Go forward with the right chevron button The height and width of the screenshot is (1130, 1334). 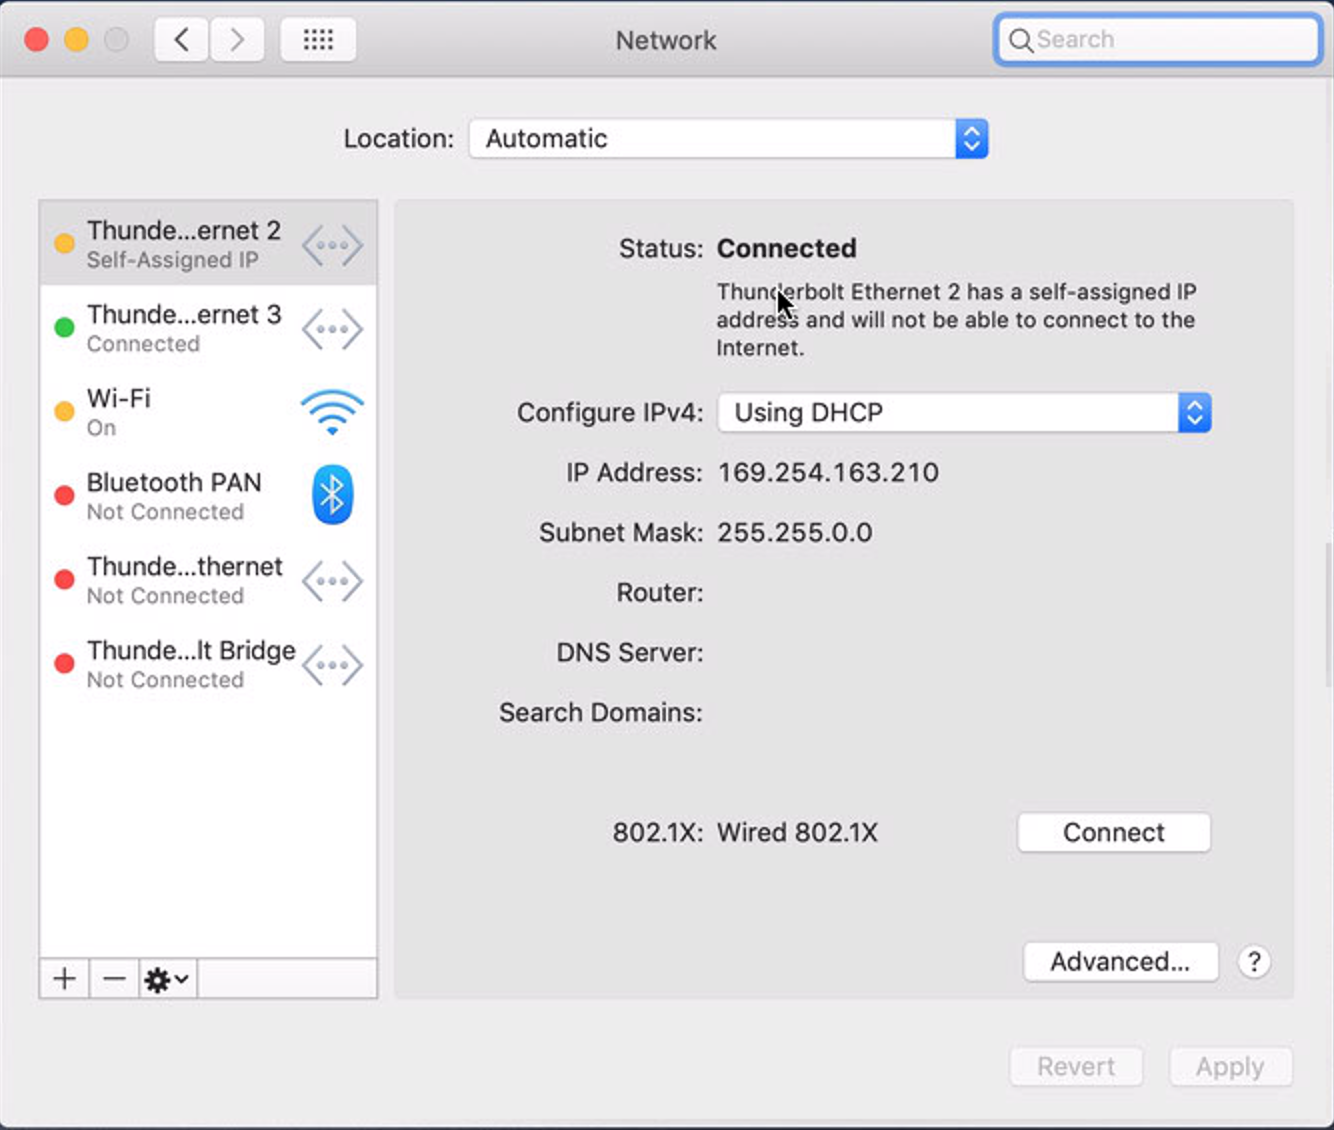pos(237,40)
